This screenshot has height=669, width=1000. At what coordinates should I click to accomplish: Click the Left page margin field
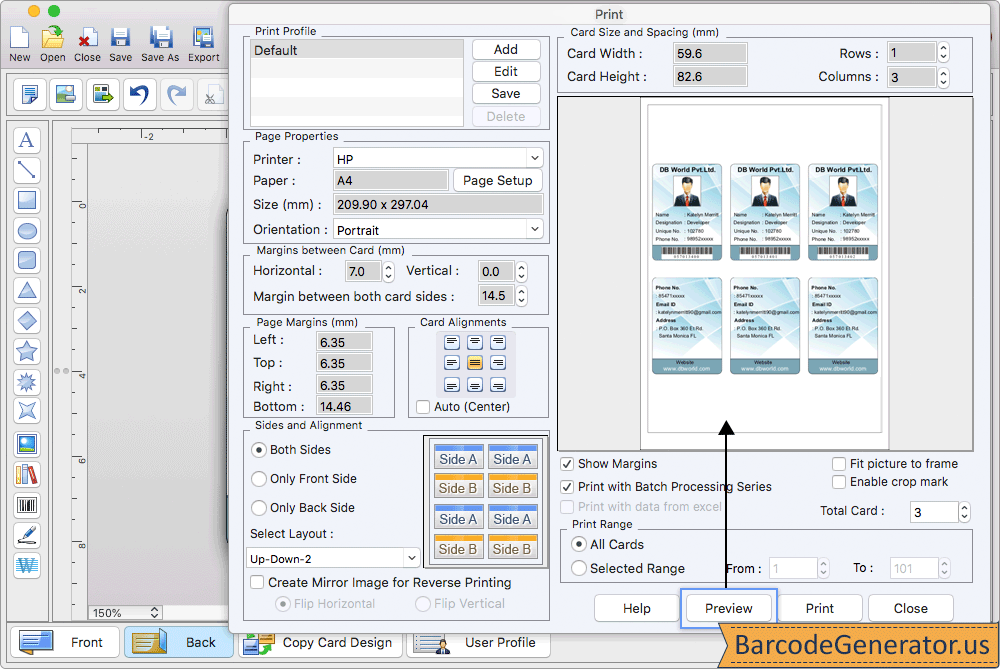pos(344,342)
